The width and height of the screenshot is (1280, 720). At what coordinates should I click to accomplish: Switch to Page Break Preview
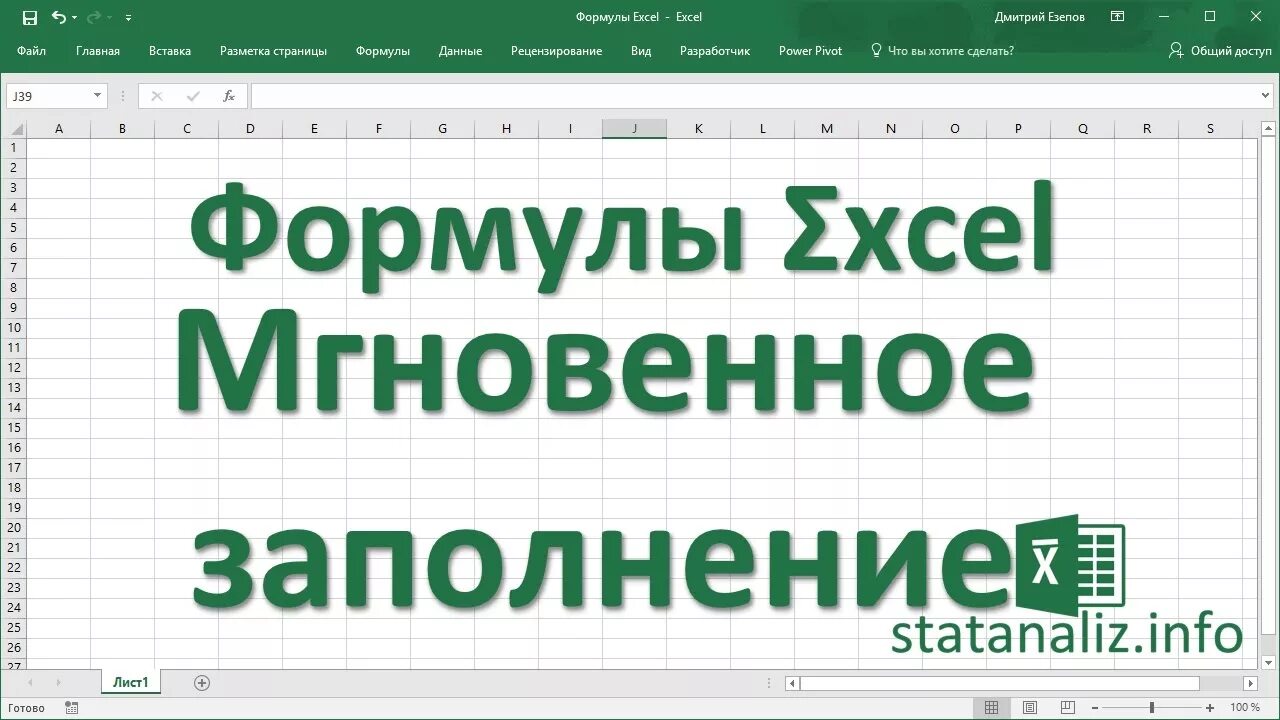(x=1069, y=708)
